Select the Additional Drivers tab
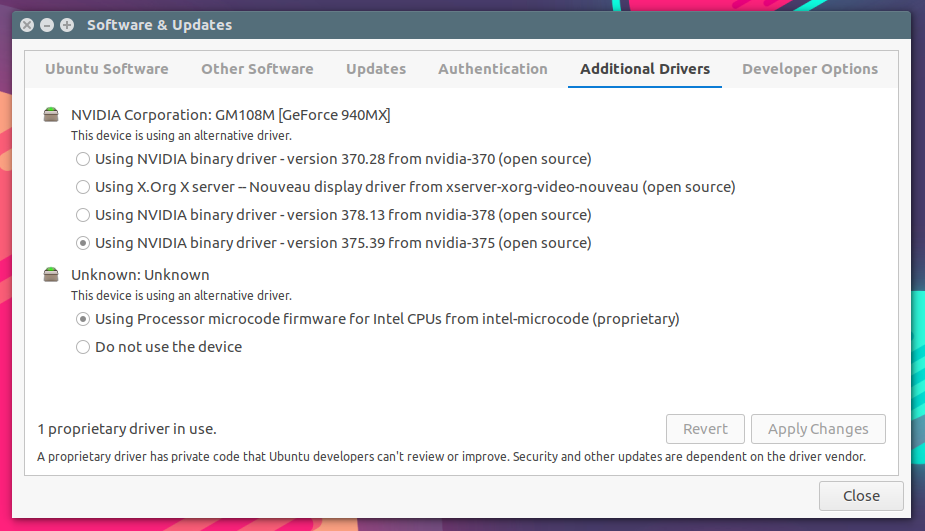 tap(645, 69)
